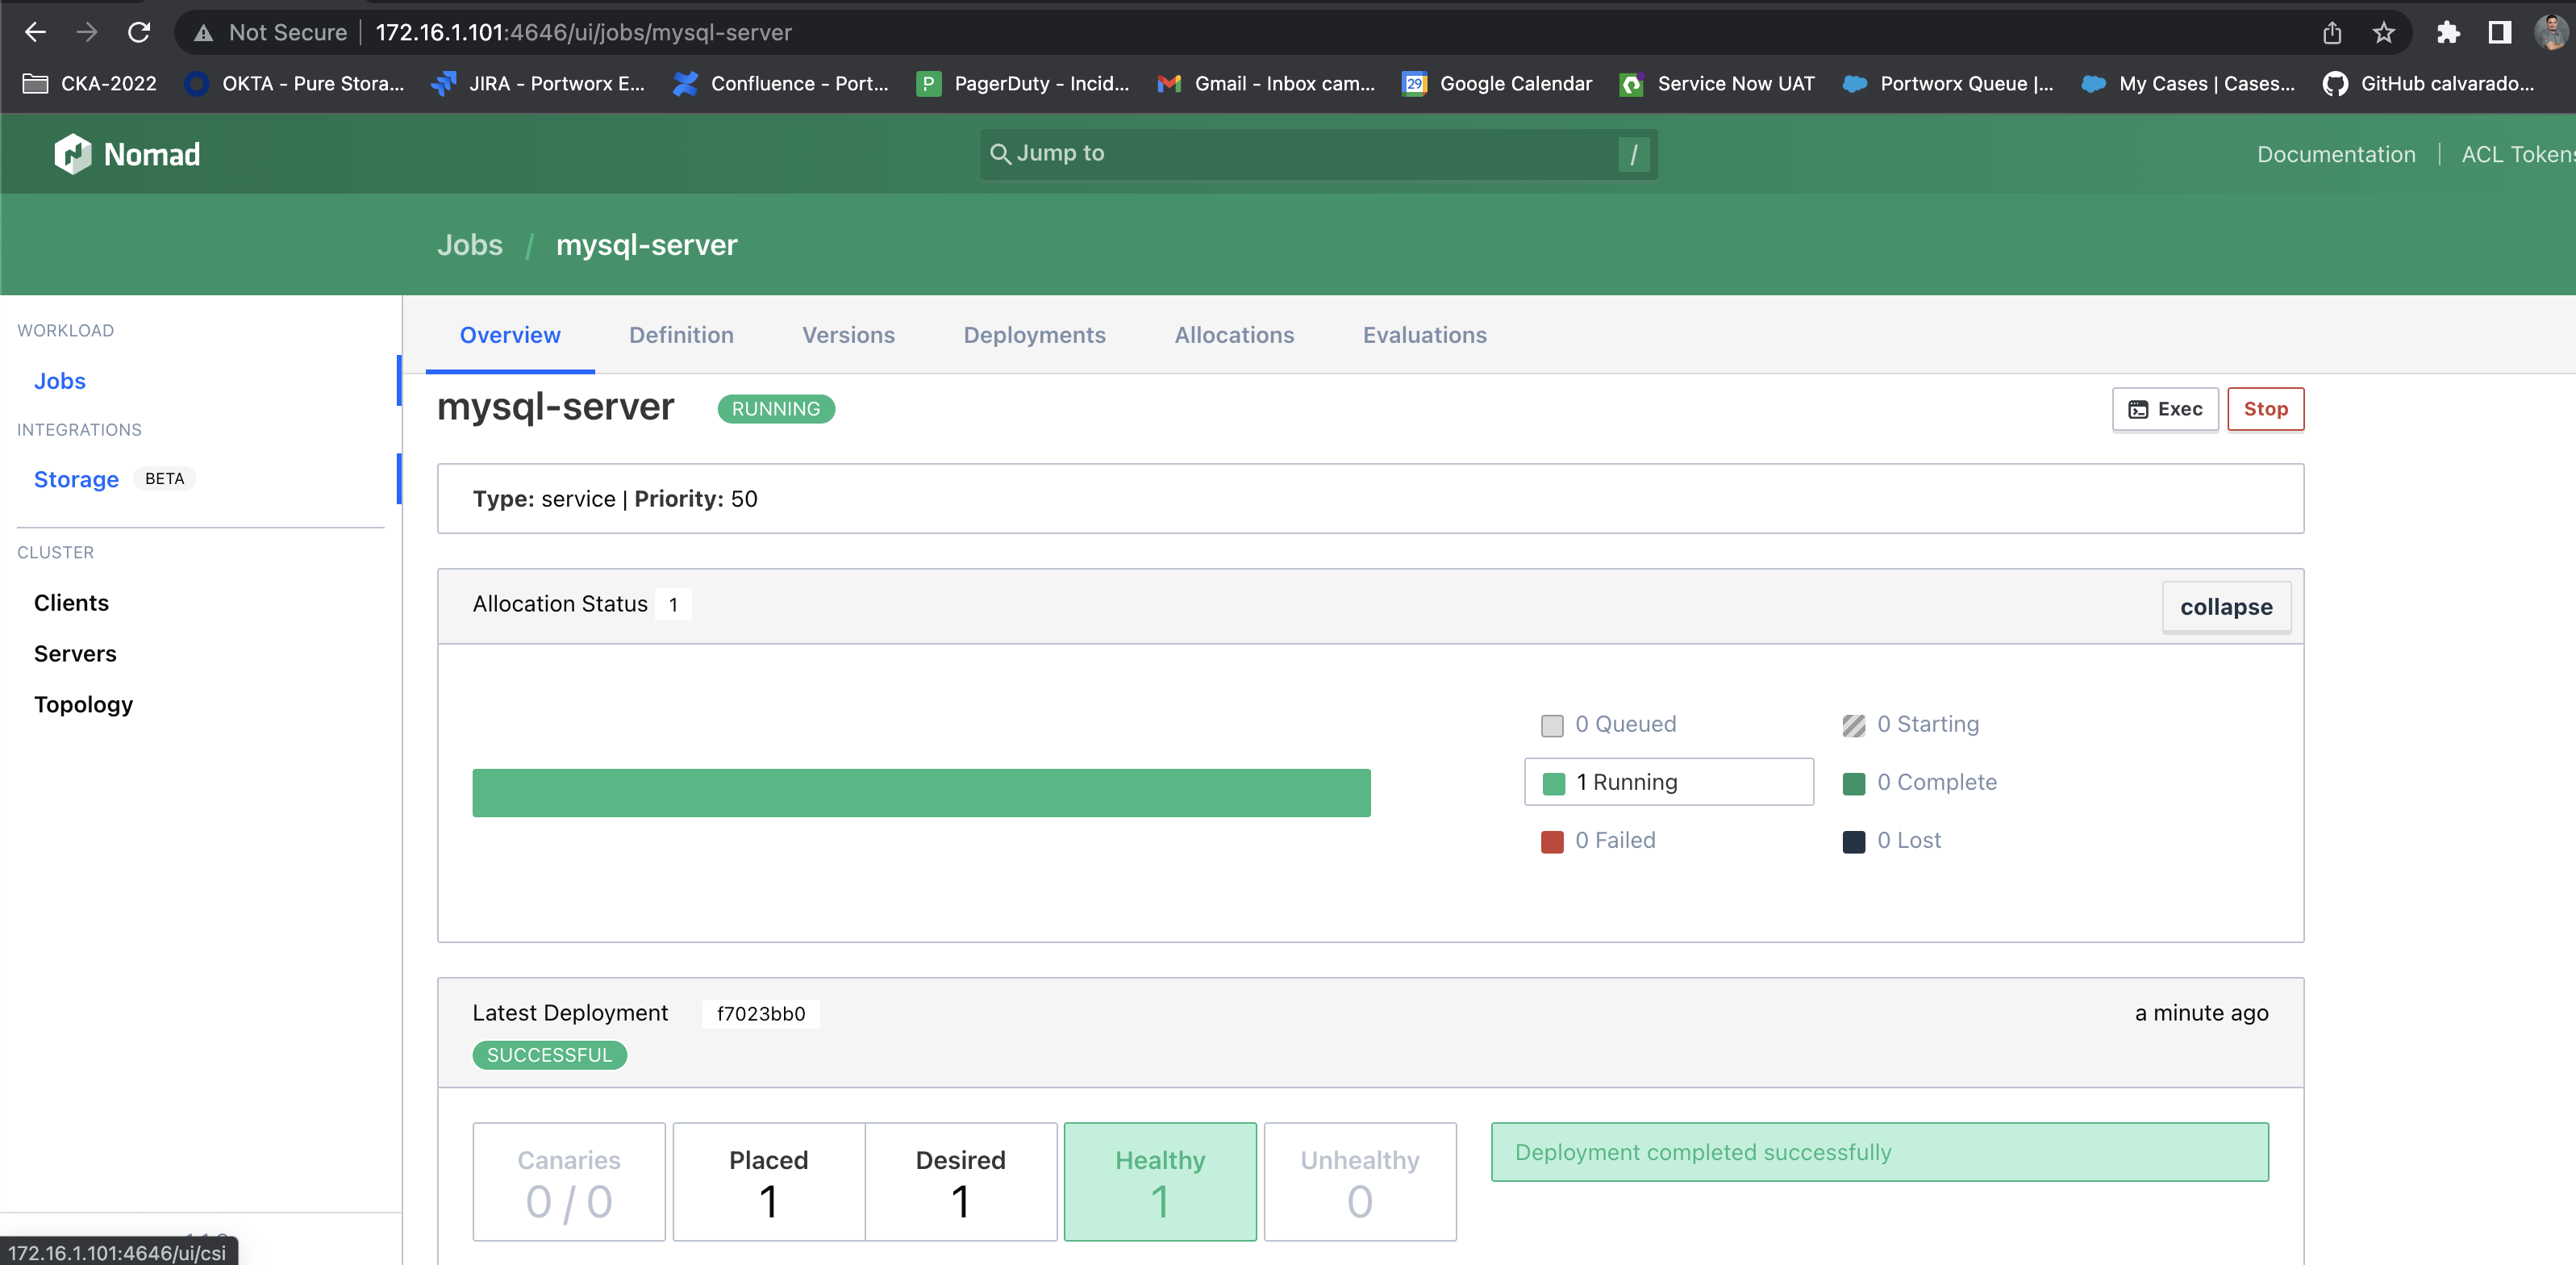
Task: Switch to the Evaluations tab
Action: pos(1424,335)
